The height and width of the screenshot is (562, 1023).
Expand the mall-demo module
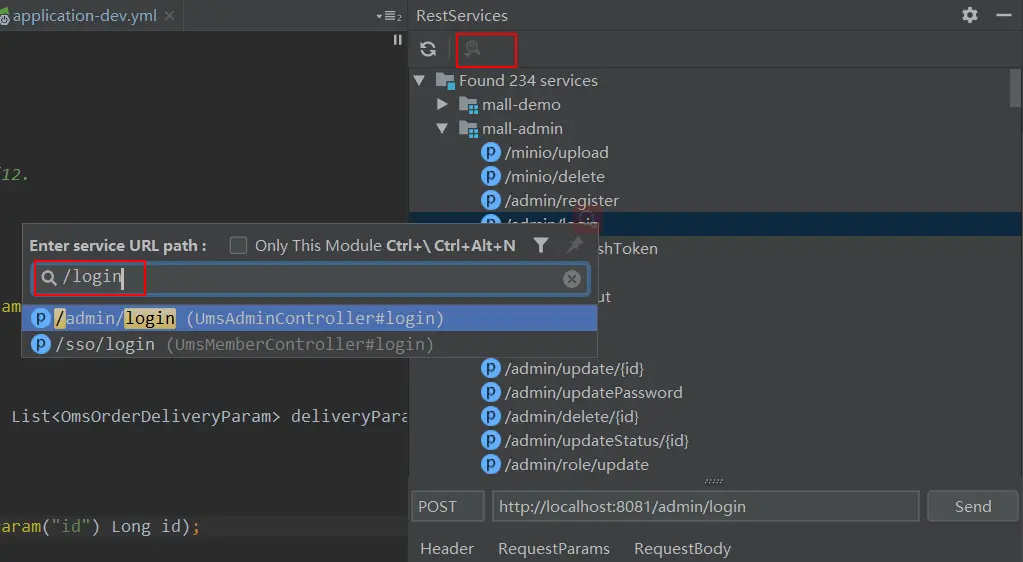(x=442, y=104)
